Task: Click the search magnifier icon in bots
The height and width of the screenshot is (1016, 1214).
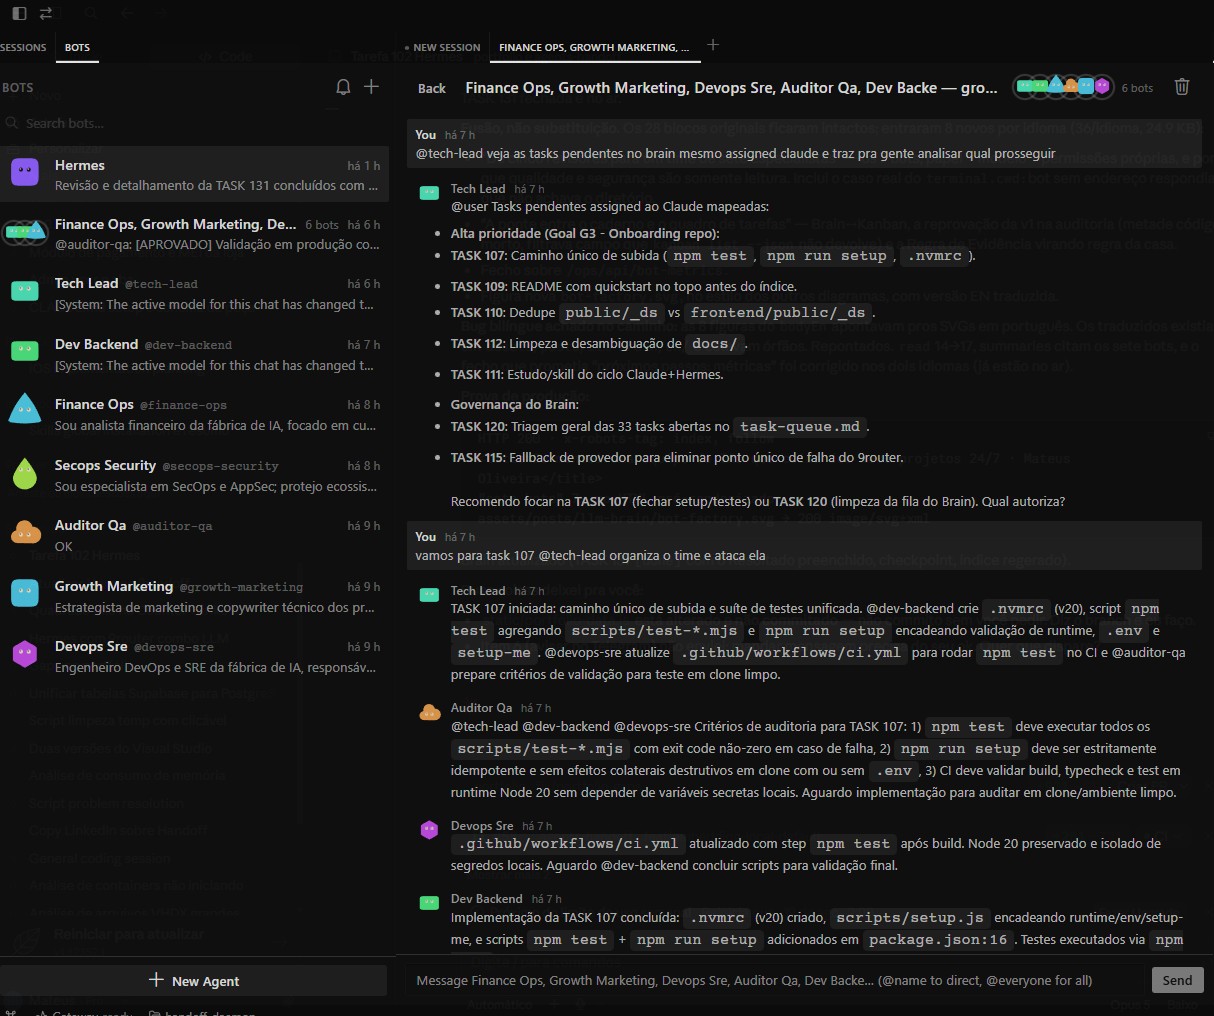Action: tap(13, 123)
